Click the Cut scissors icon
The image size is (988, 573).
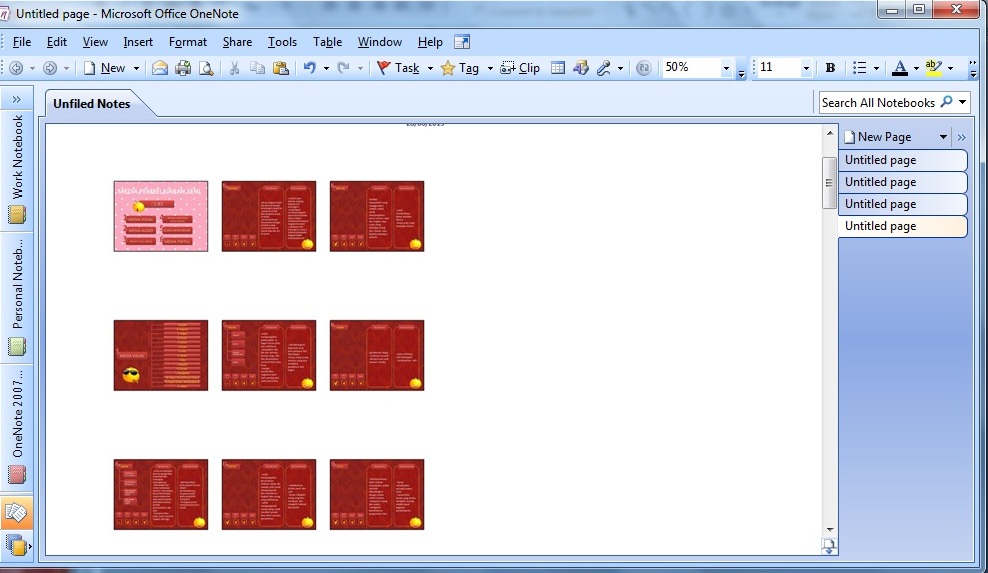pyautogui.click(x=234, y=68)
